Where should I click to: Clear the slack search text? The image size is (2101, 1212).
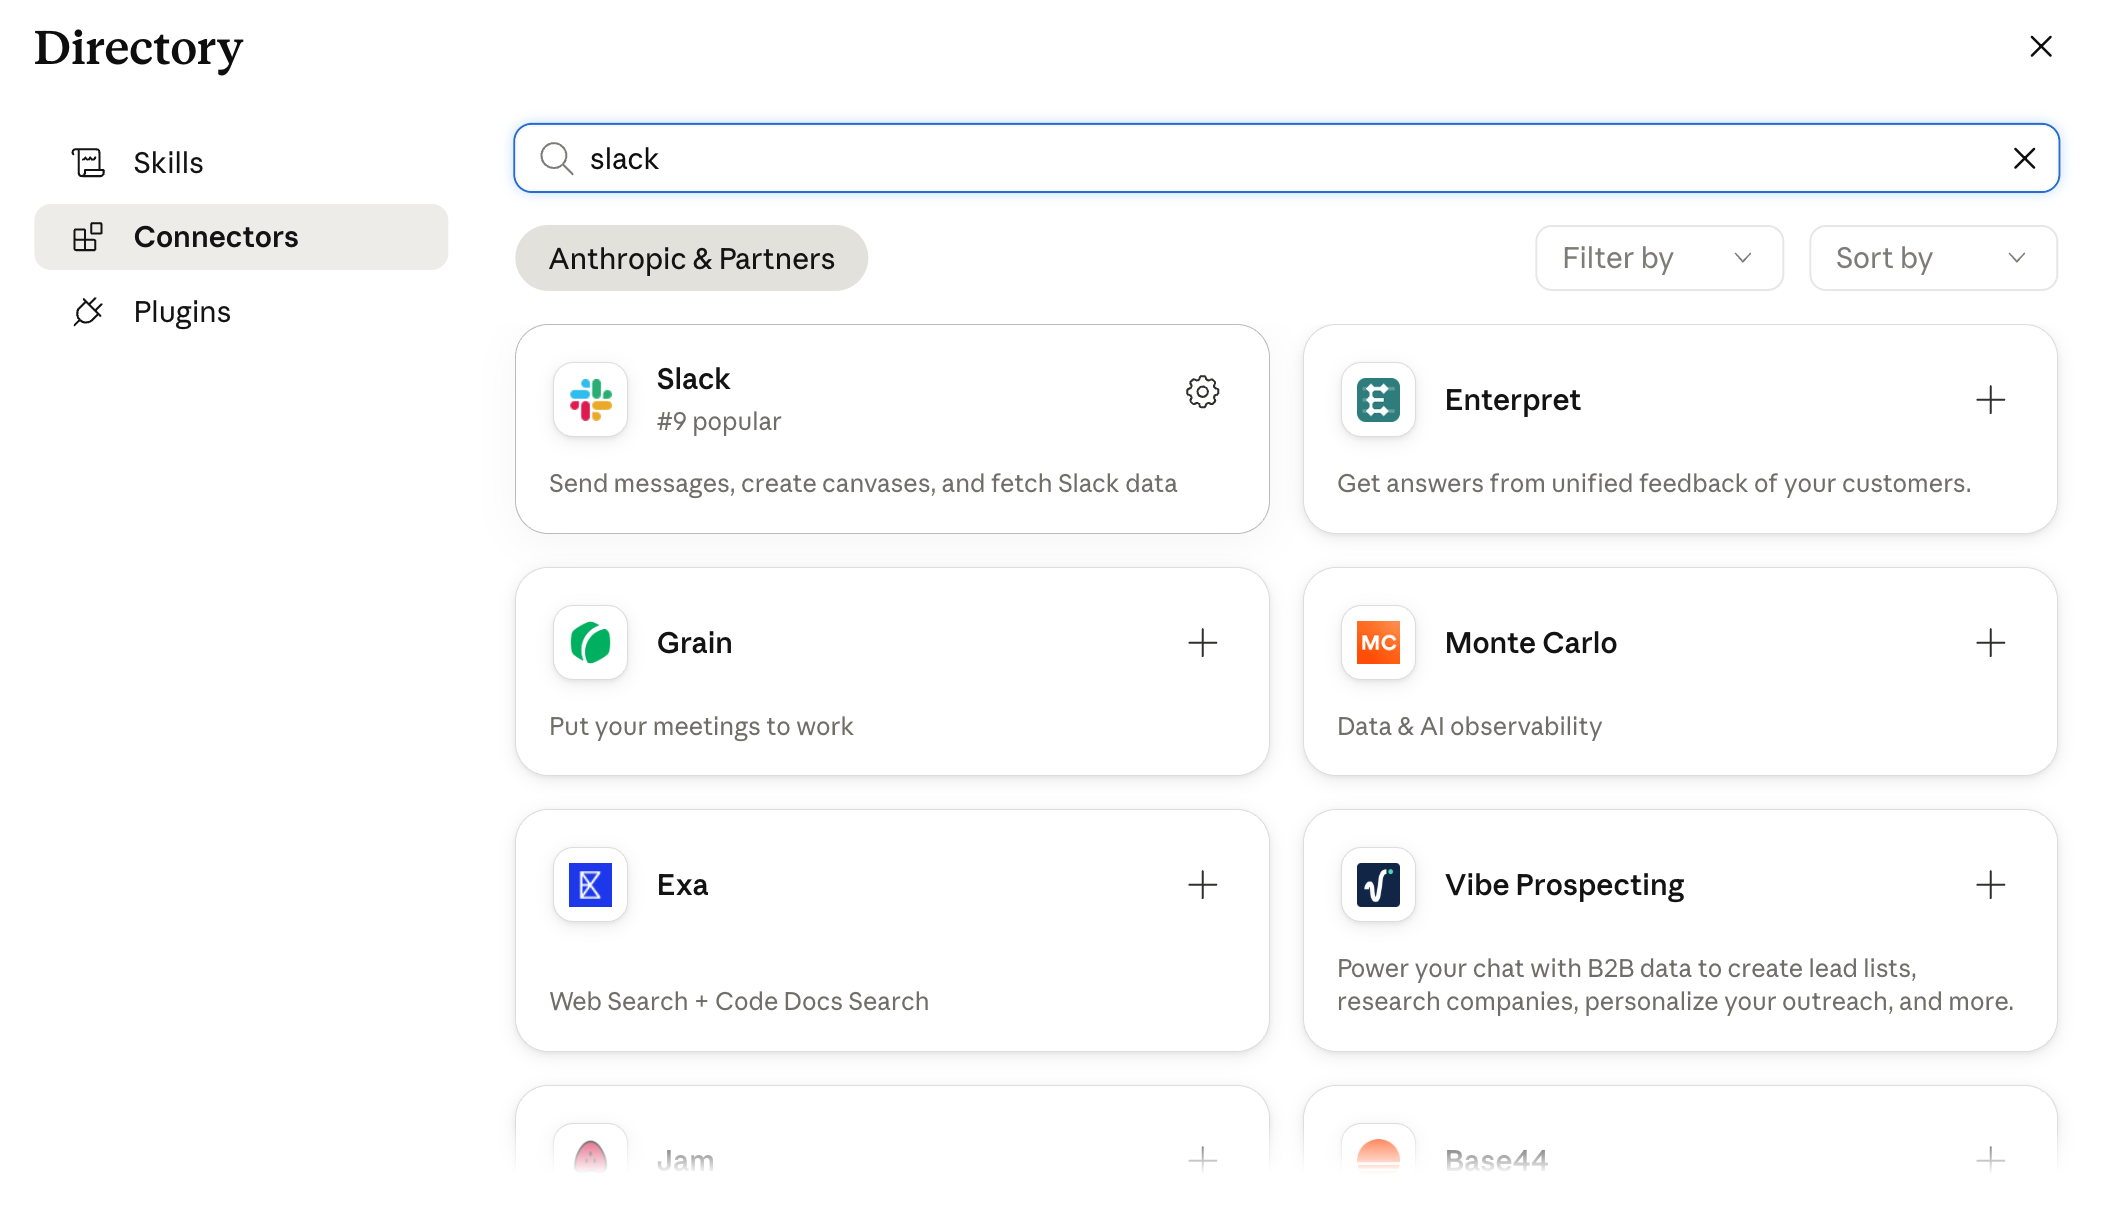coord(2024,158)
